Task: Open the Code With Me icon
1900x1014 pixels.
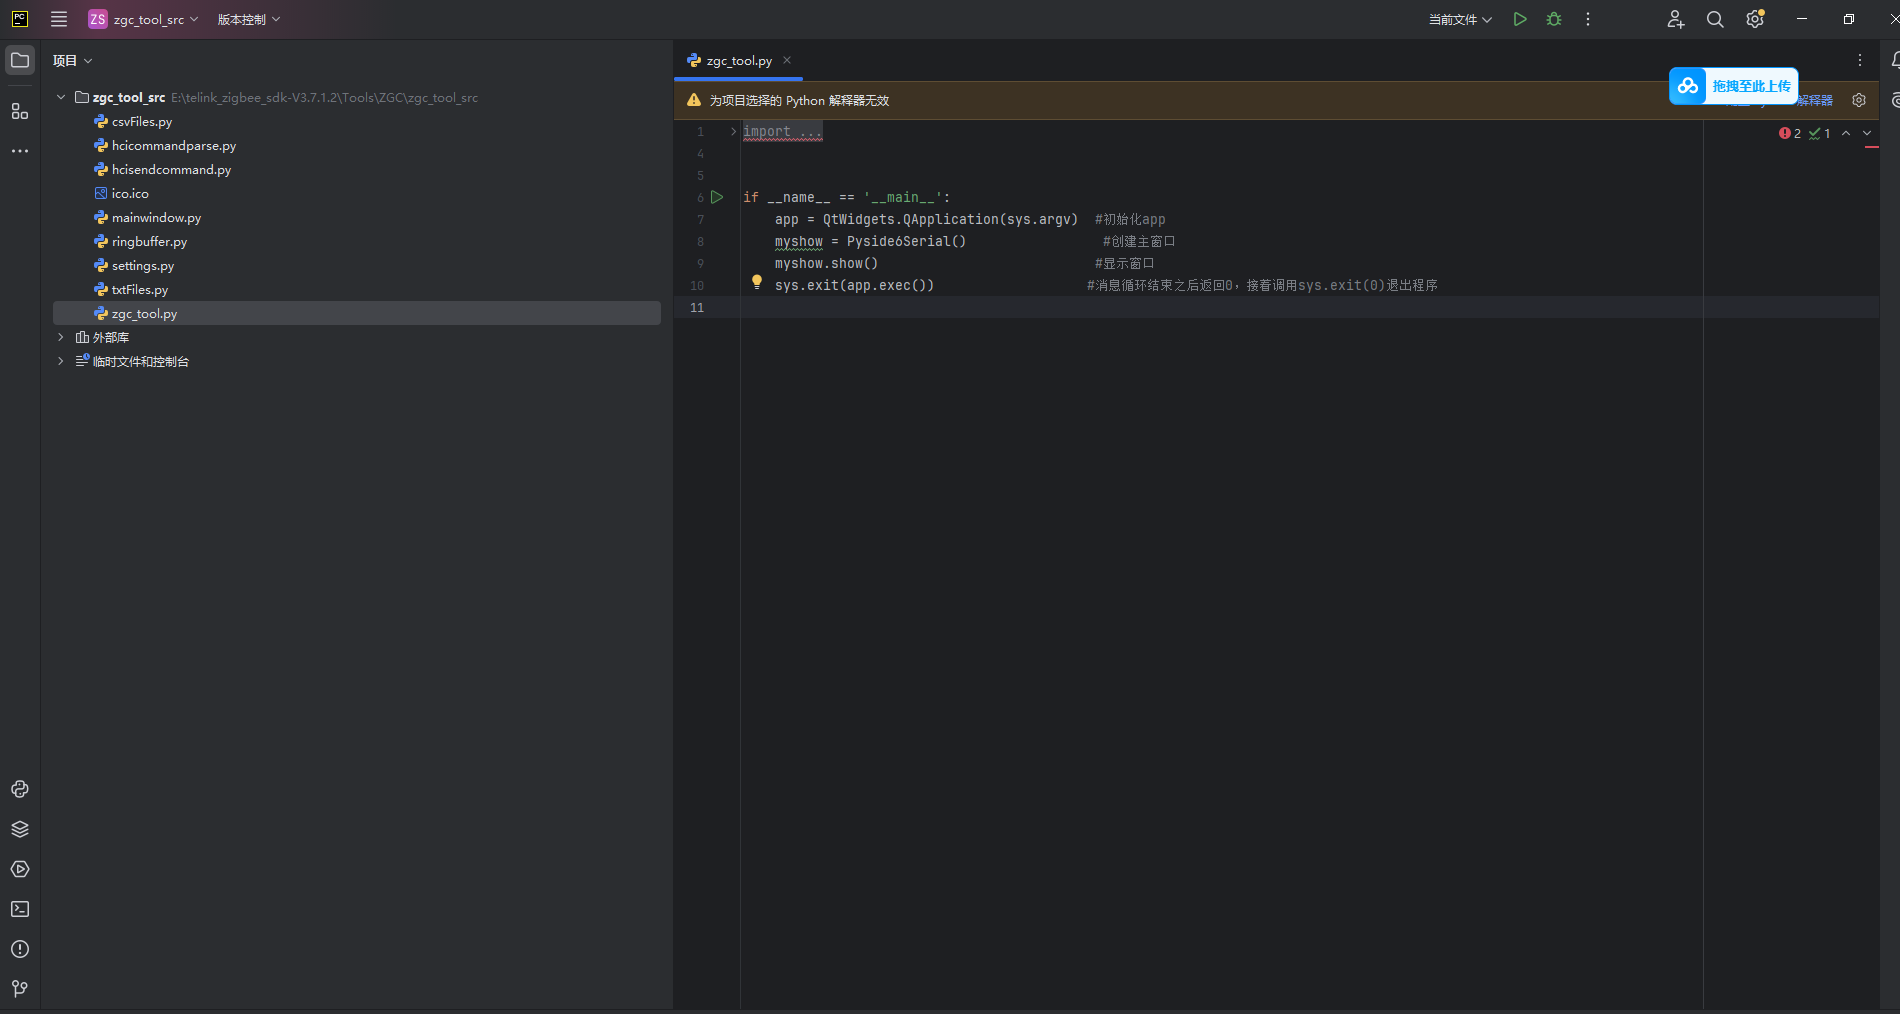Action: [1676, 19]
